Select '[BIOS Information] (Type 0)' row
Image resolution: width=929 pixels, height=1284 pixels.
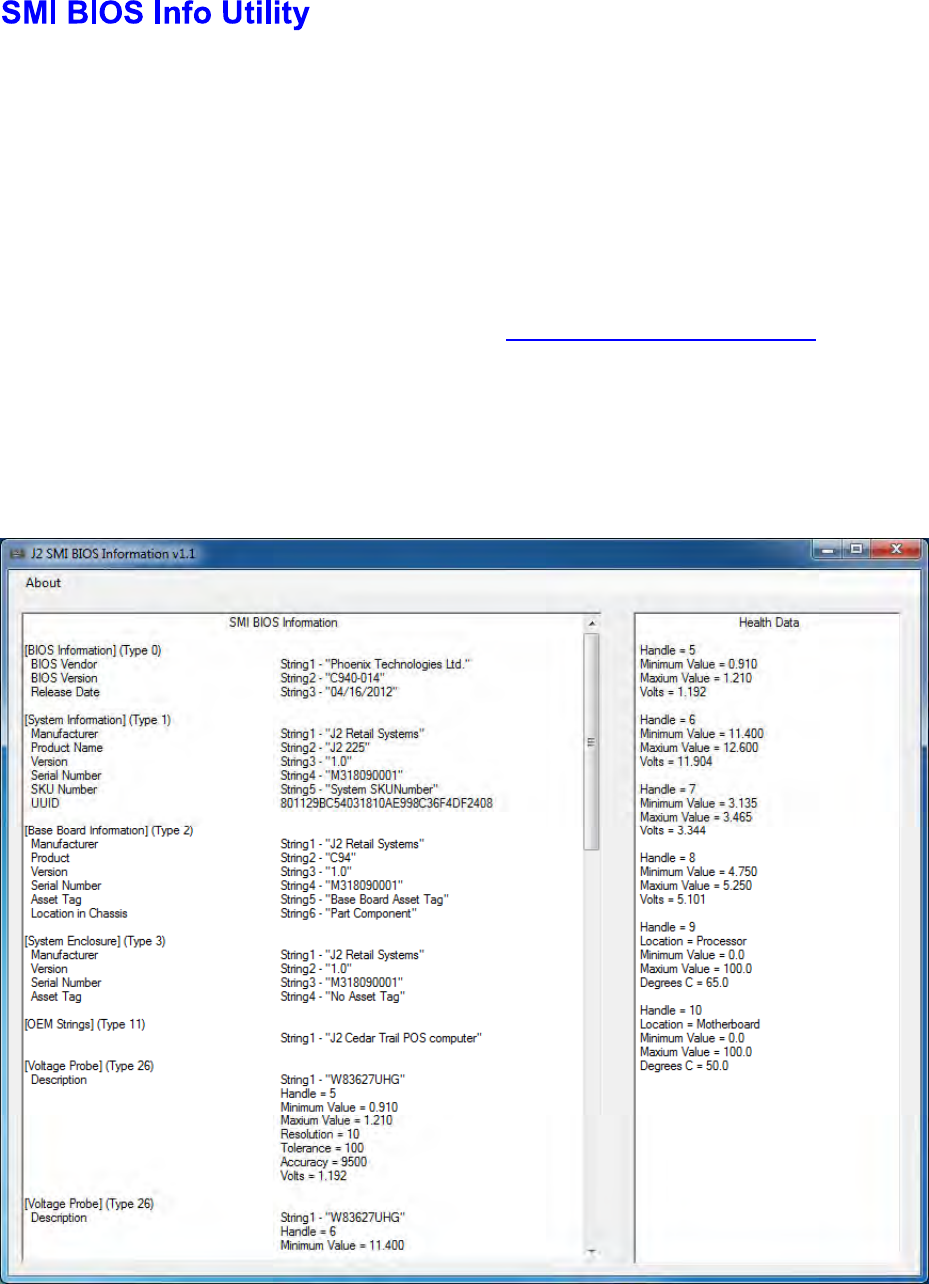coord(93,650)
